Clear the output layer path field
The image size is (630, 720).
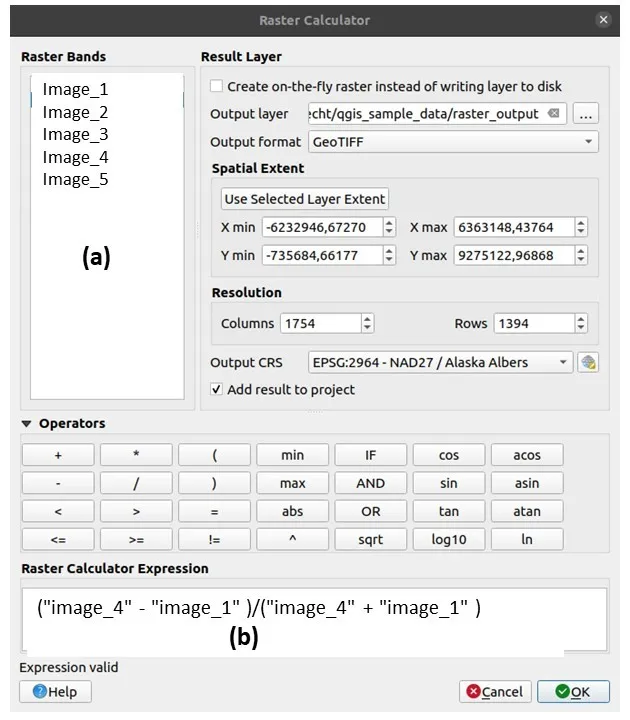554,114
